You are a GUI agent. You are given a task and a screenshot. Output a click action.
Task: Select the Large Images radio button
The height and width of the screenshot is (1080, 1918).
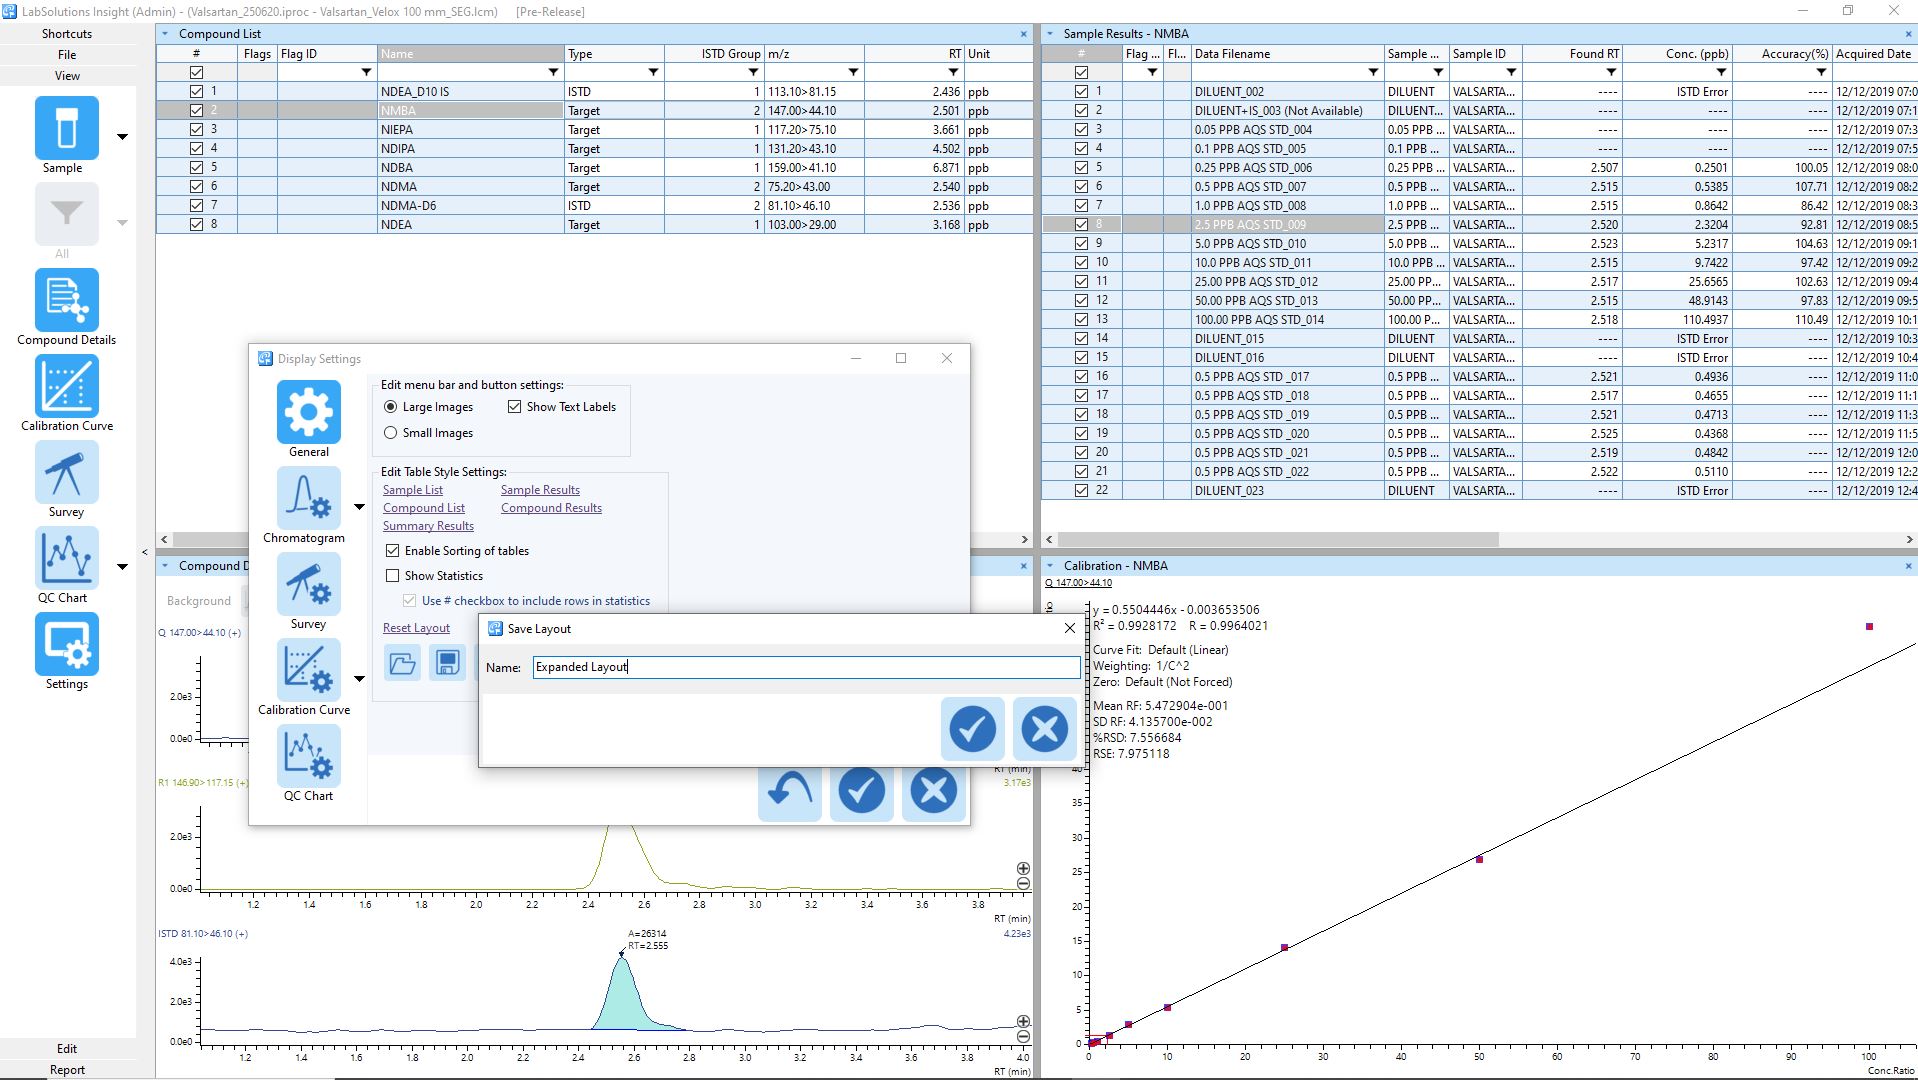(x=391, y=407)
